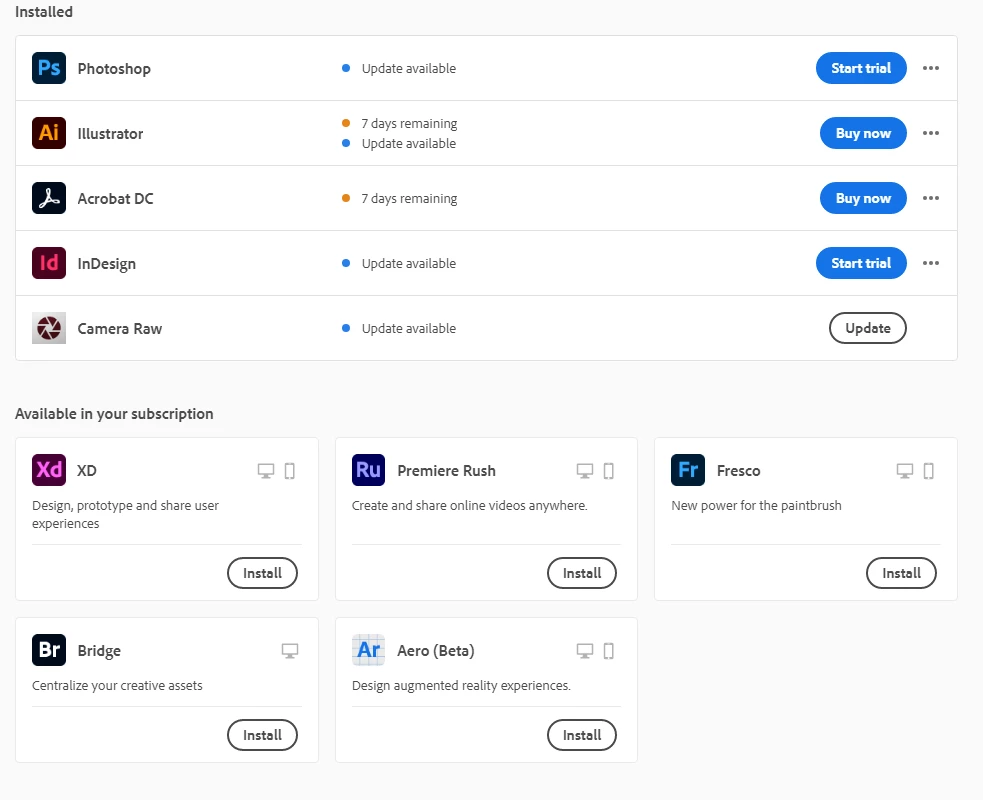Click the Installed section heading
The image size is (983, 800).
[44, 12]
